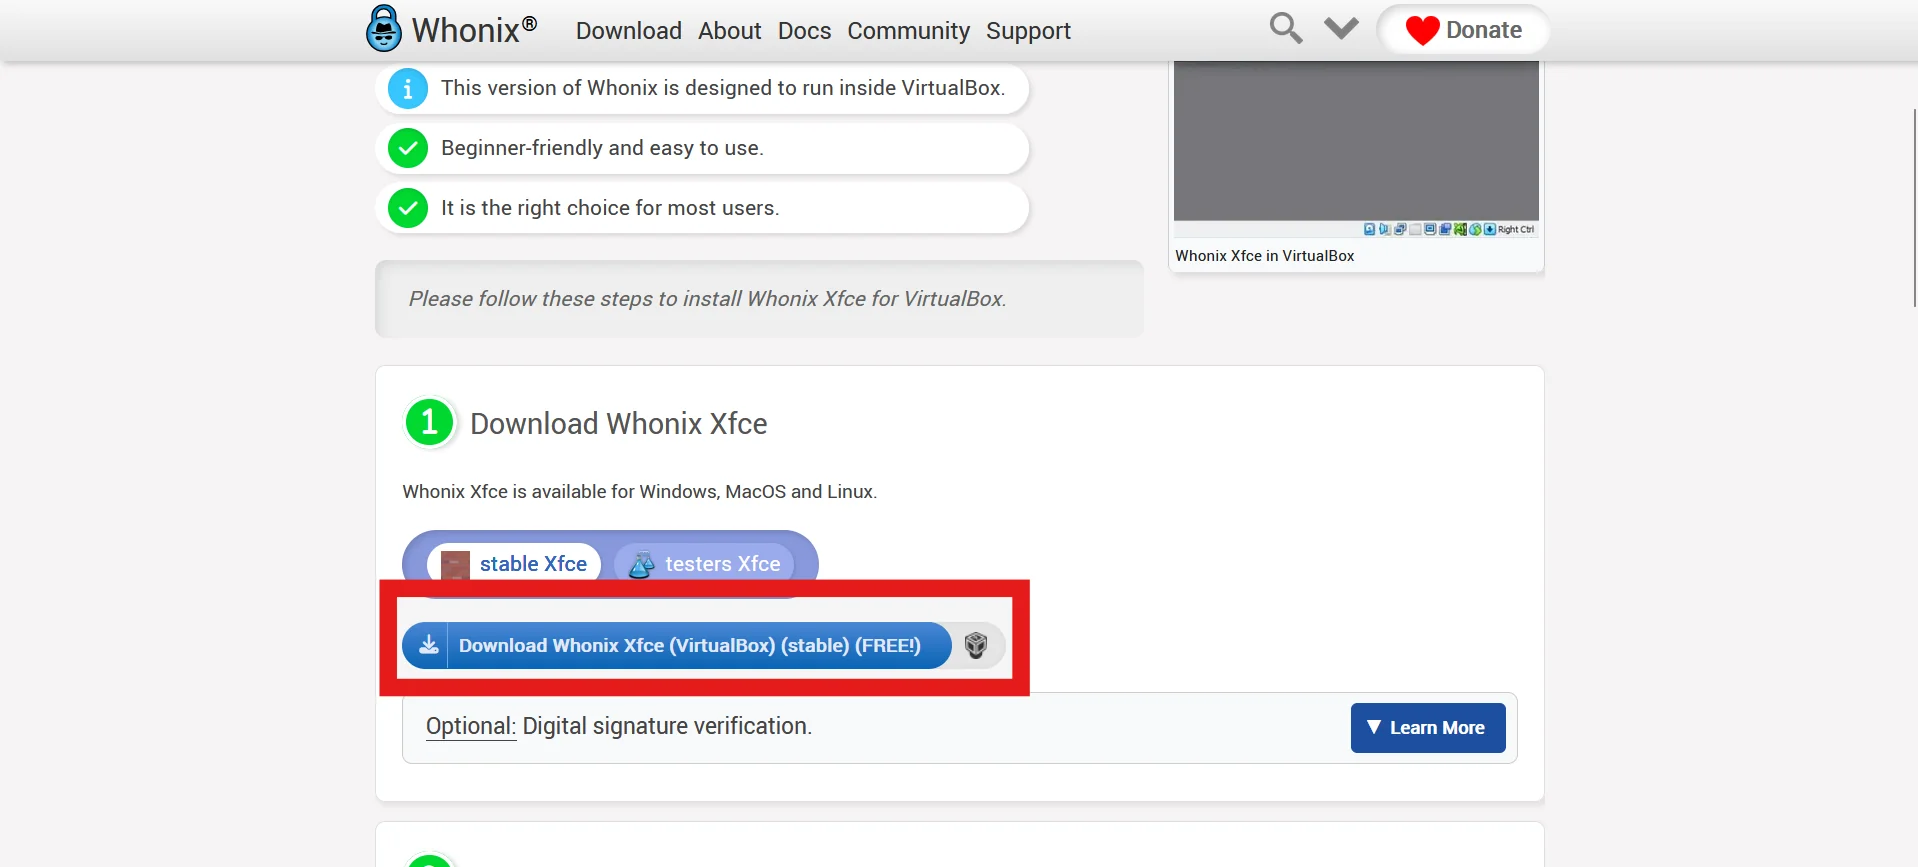The height and width of the screenshot is (867, 1918).
Task: Click Download Whonix Xfce (VirtualBox) button
Action: click(689, 645)
